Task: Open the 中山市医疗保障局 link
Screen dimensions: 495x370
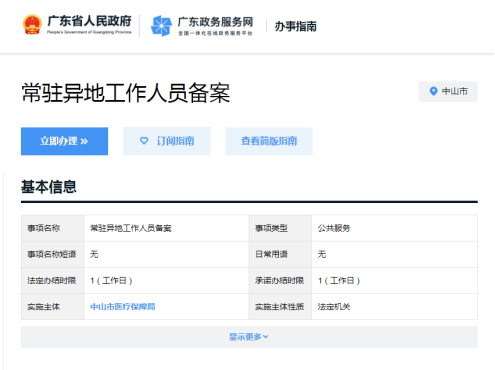Action: 123,307
